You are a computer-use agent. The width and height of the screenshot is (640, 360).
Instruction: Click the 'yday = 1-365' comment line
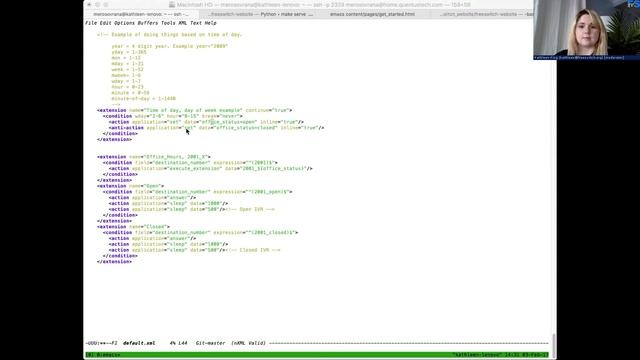tap(129, 52)
